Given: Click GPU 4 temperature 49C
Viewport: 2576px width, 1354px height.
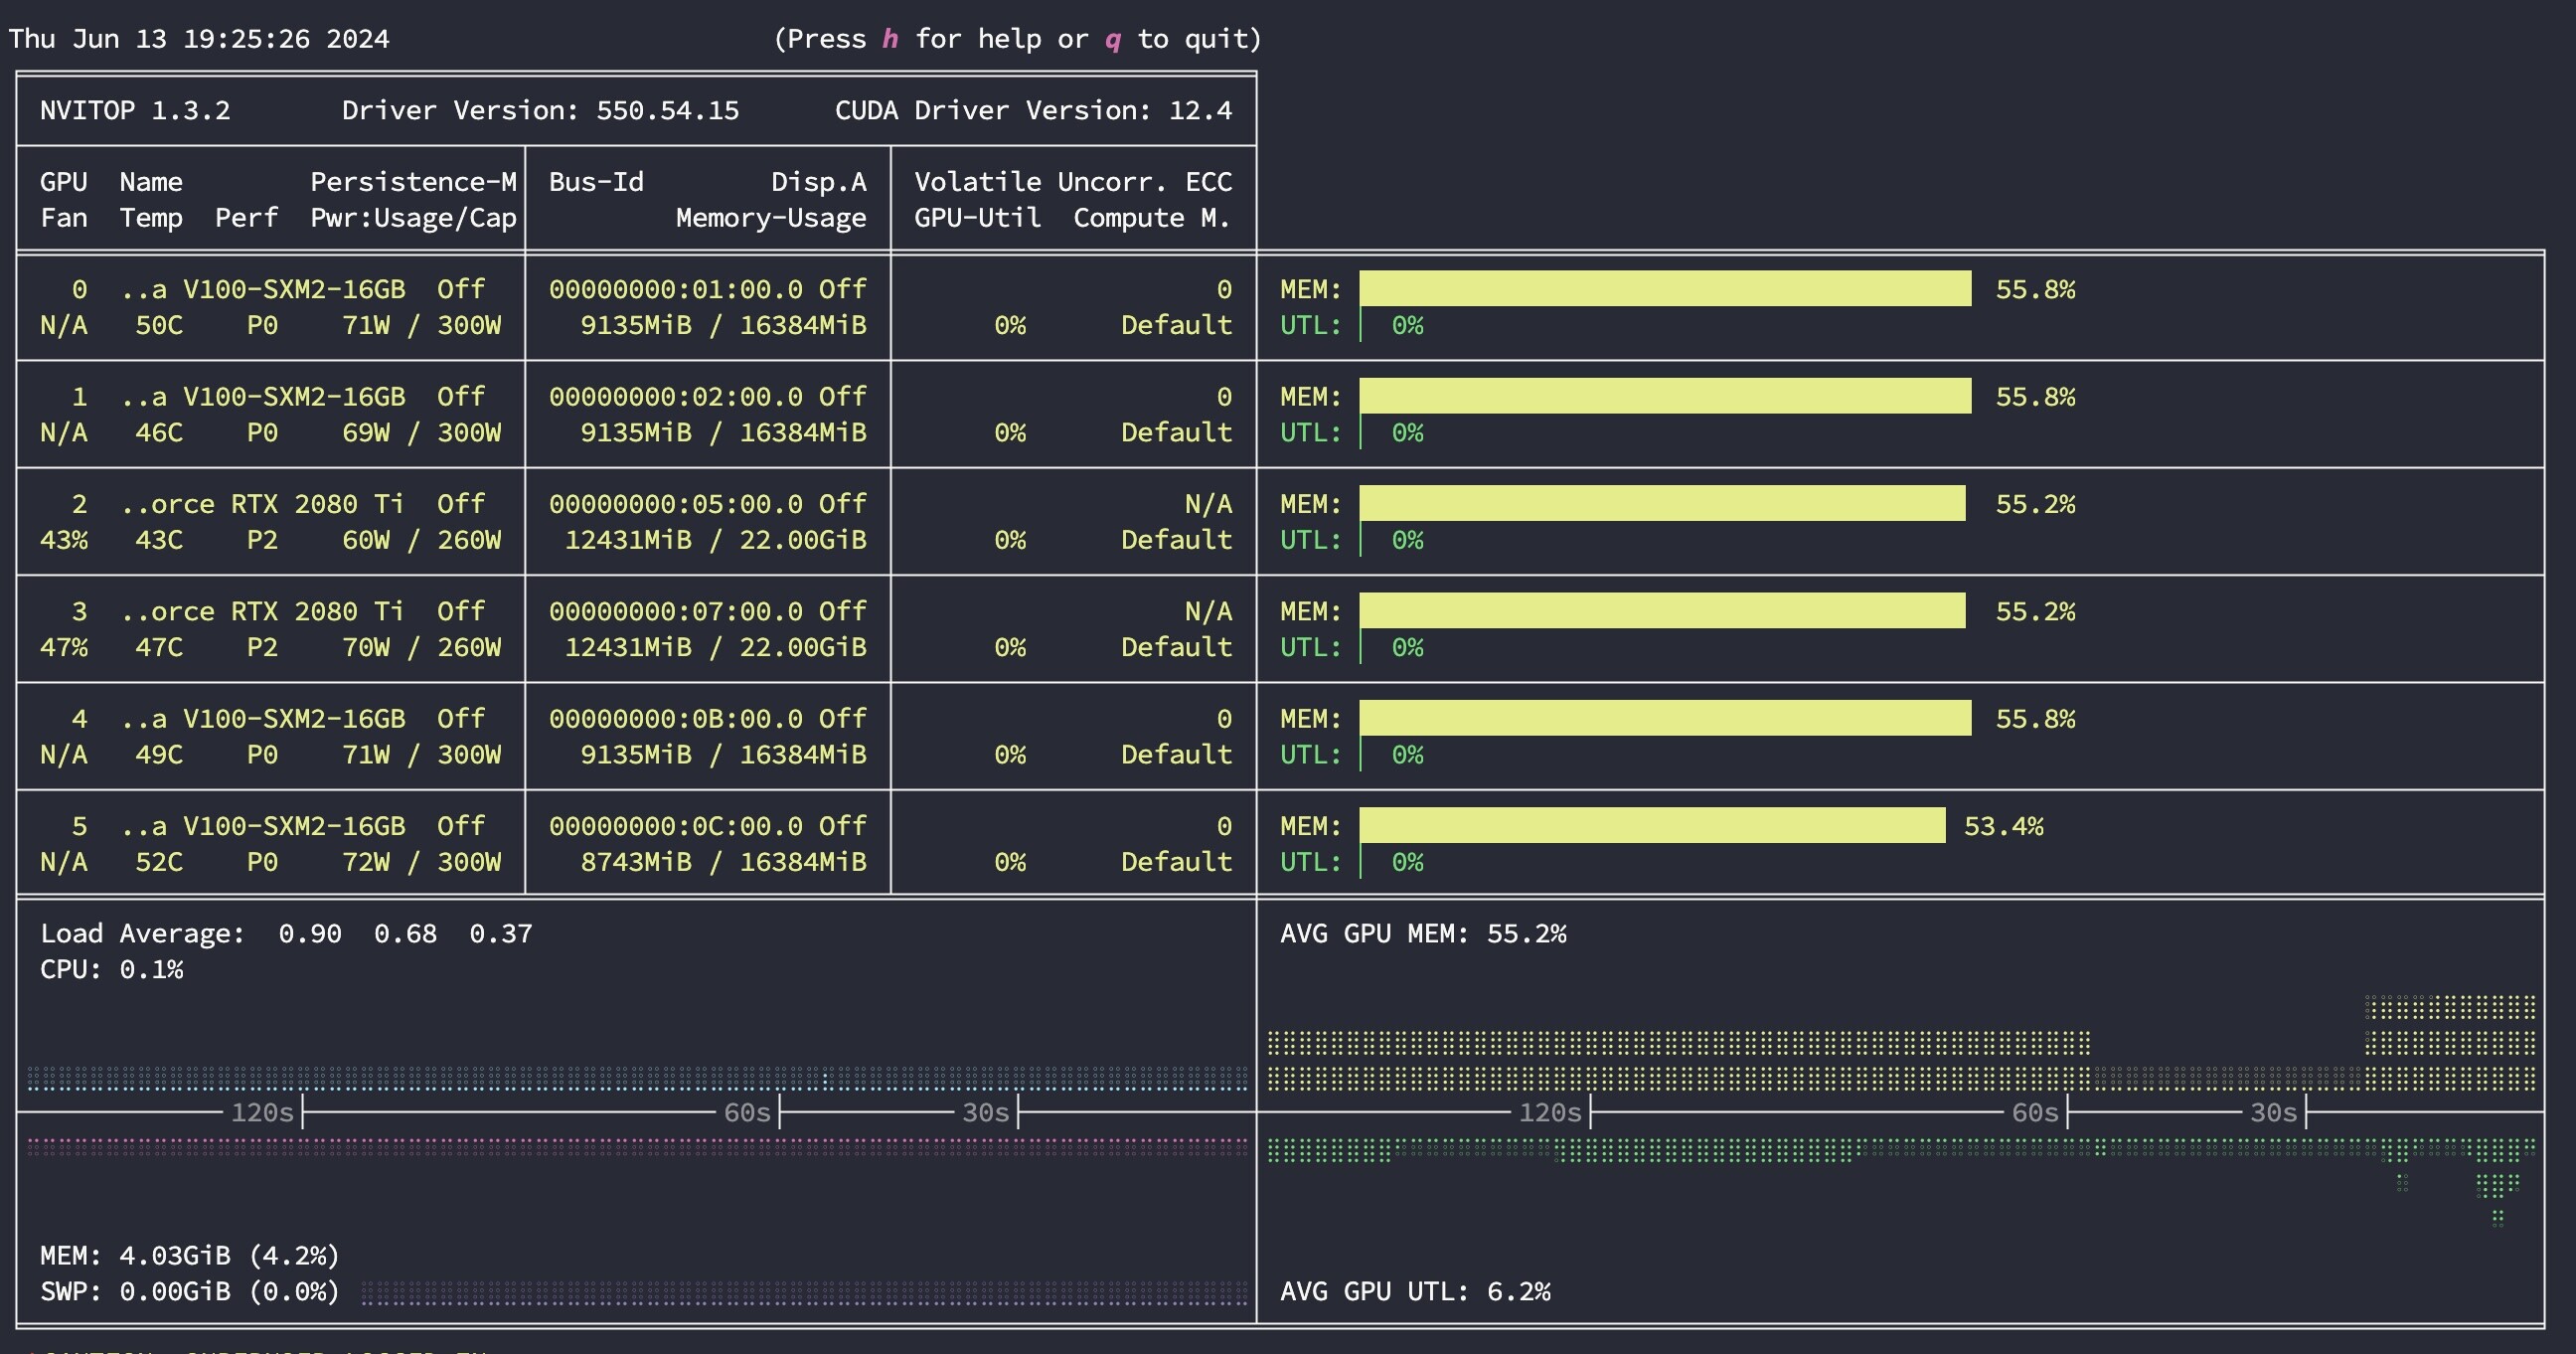Looking at the screenshot, I should 159,755.
